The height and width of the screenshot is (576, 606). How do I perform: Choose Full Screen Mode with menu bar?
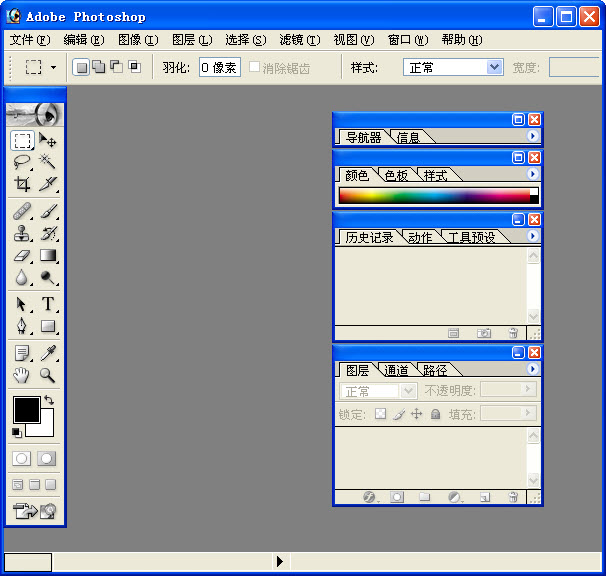[x=34, y=484]
